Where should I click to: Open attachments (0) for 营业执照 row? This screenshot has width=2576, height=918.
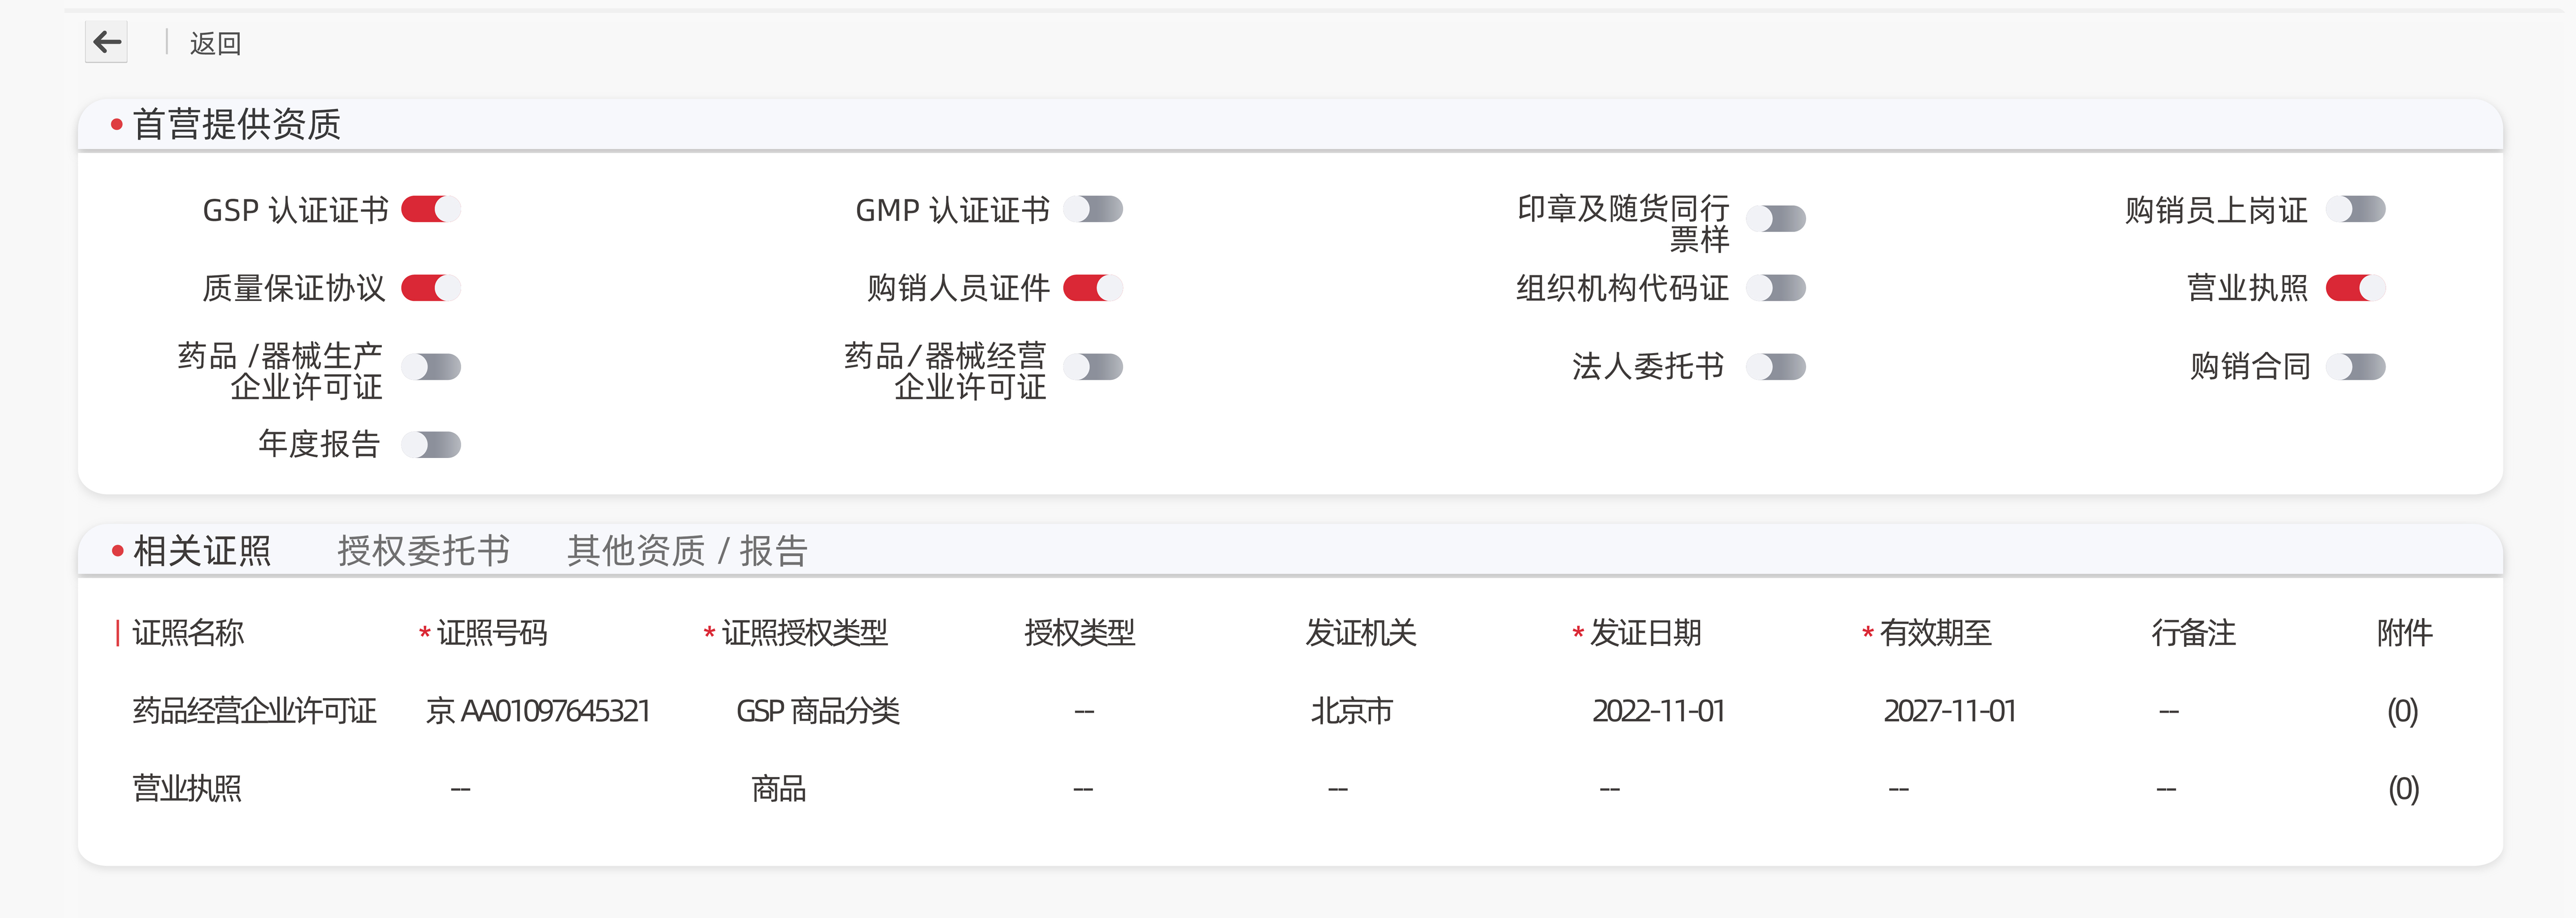tap(2403, 789)
